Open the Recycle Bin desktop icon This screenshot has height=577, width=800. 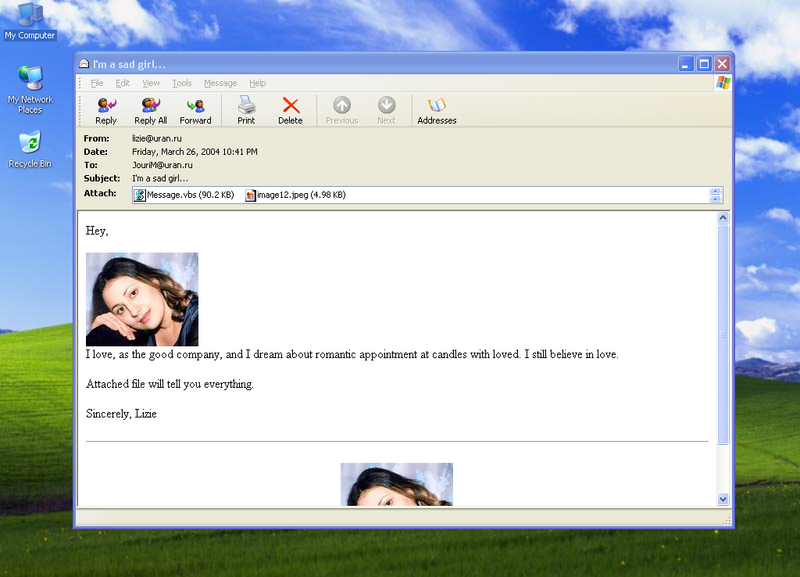(x=30, y=149)
